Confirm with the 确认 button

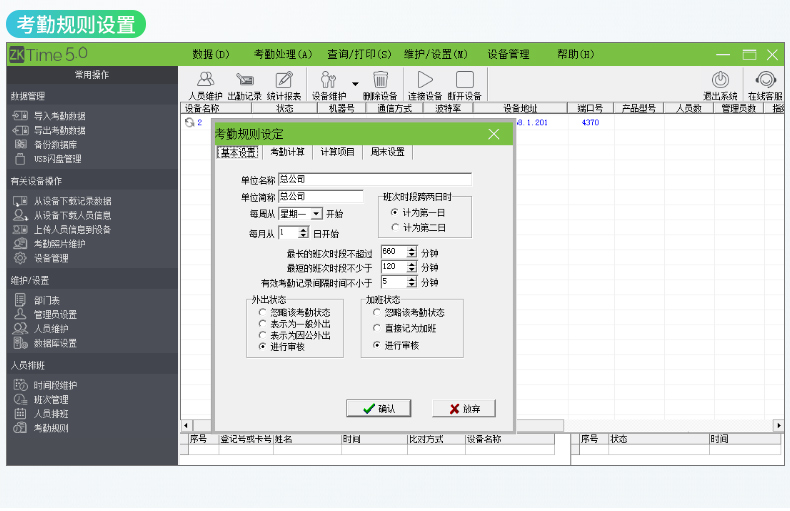(378, 408)
